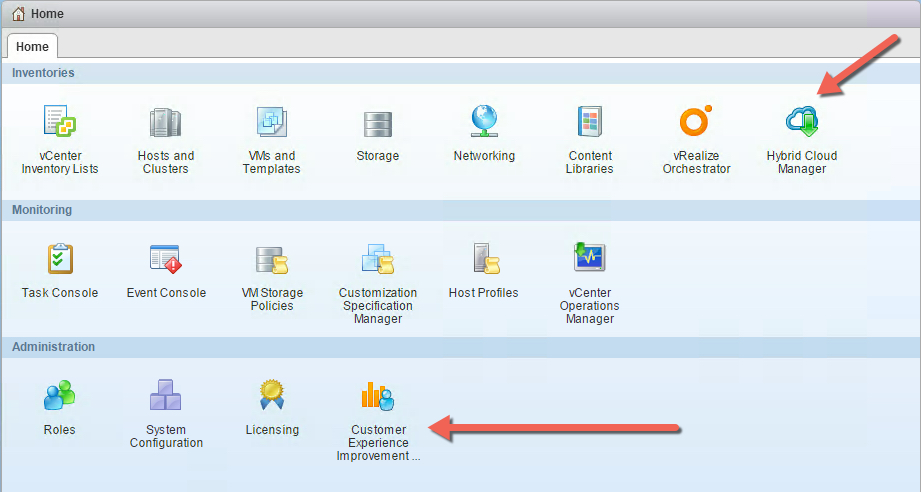
Task: Open System Configuration icon
Action: 166,395
